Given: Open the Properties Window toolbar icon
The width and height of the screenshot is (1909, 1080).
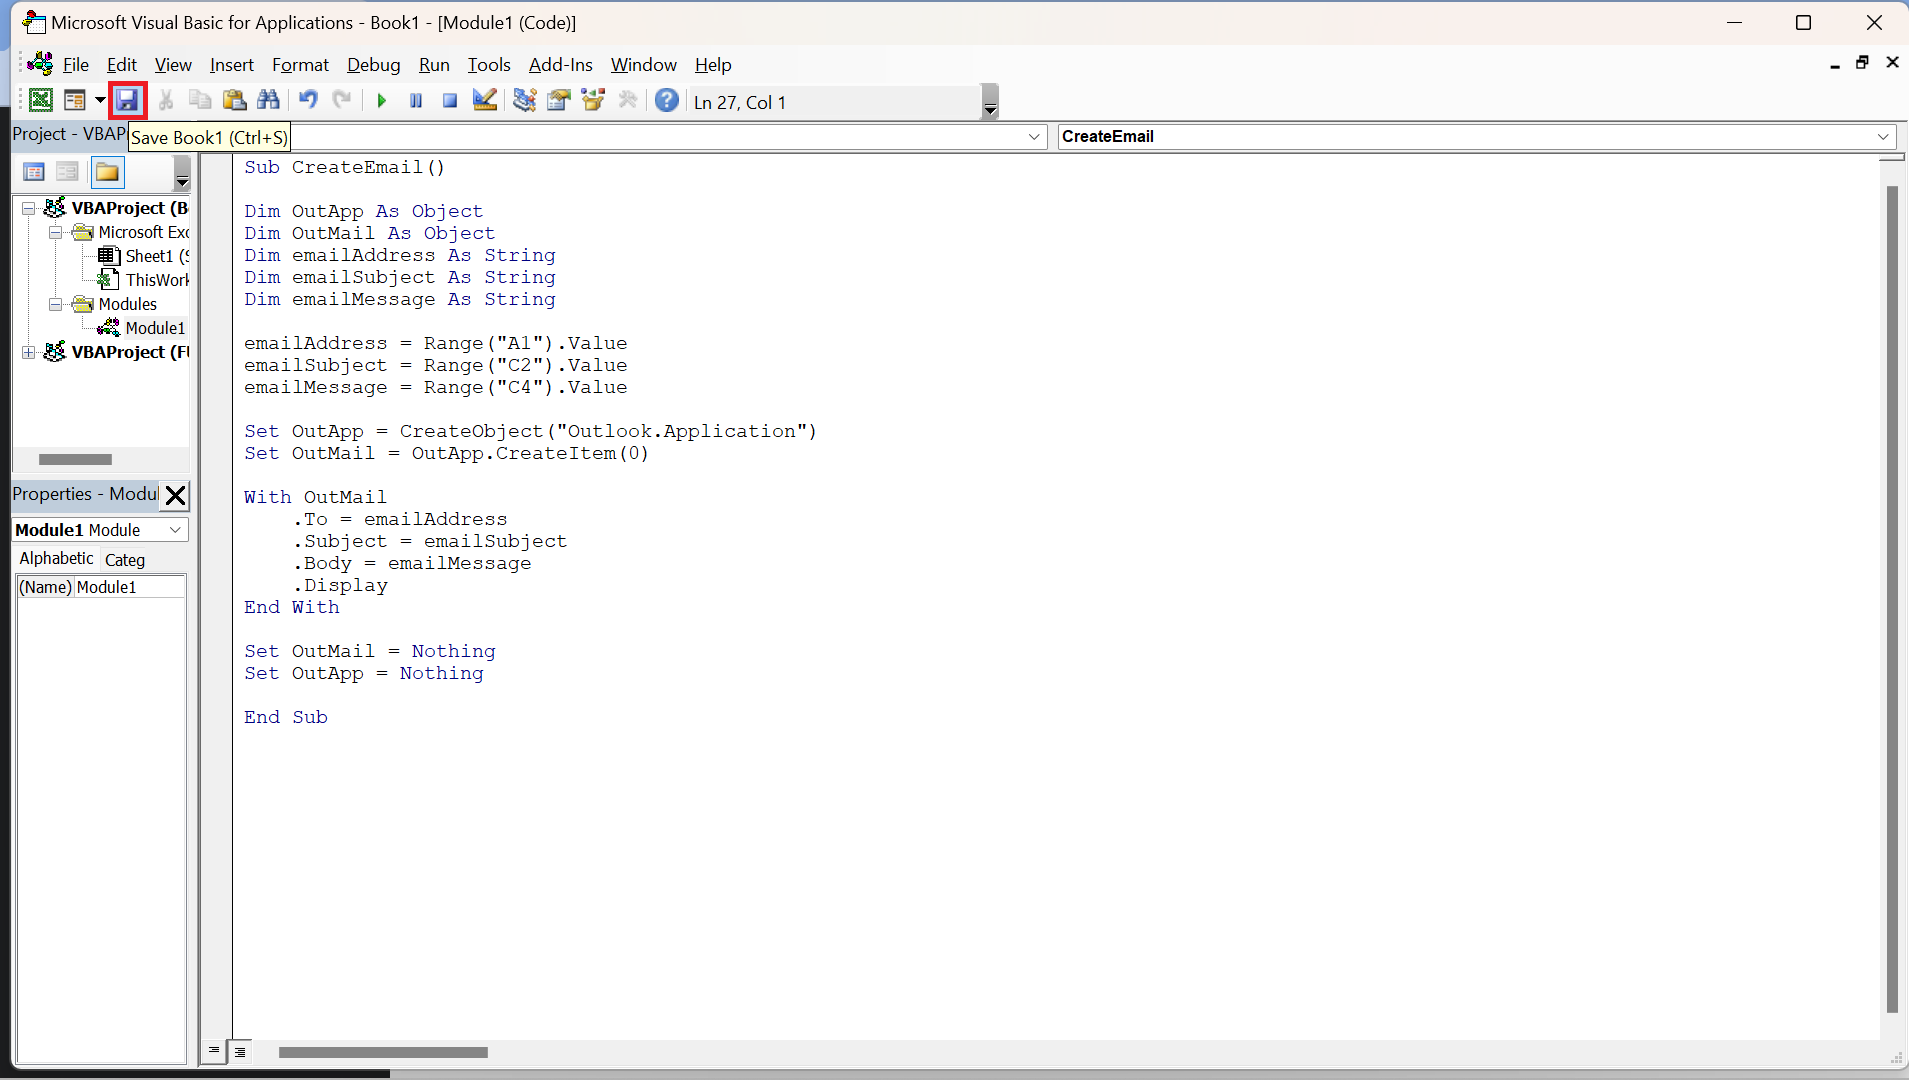Looking at the screenshot, I should 559,100.
